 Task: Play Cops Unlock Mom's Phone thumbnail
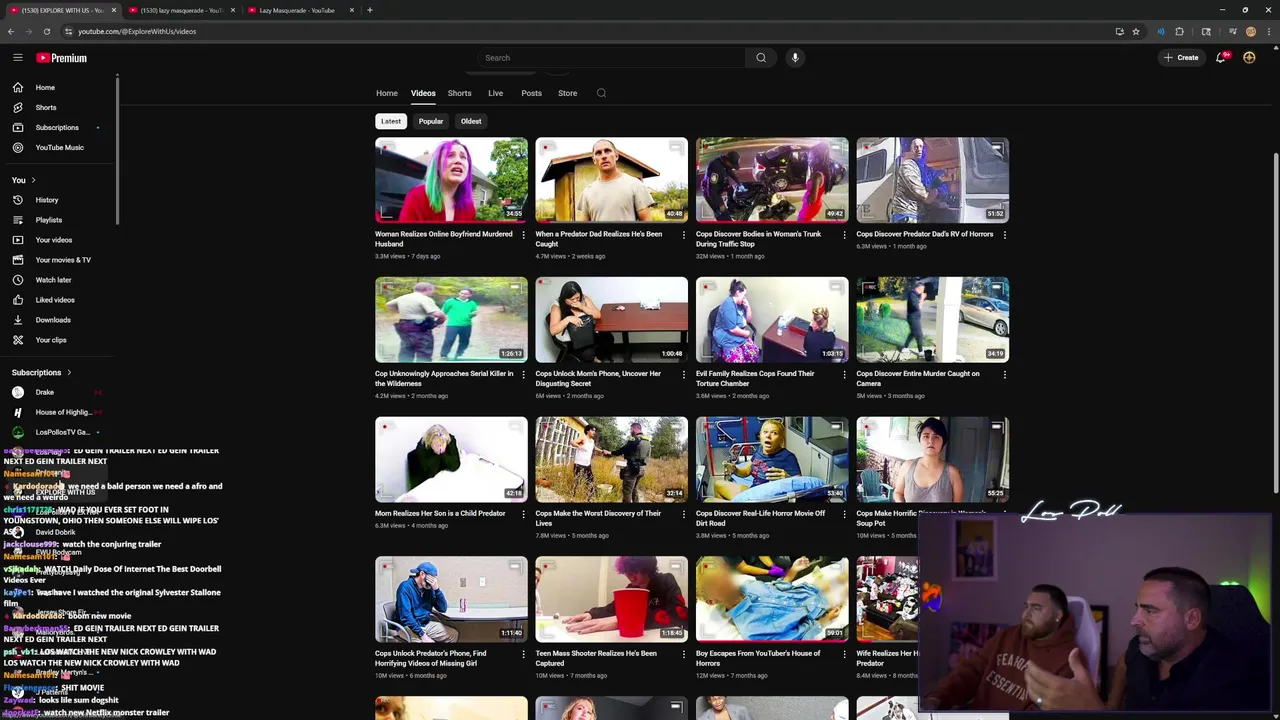[x=611, y=320]
